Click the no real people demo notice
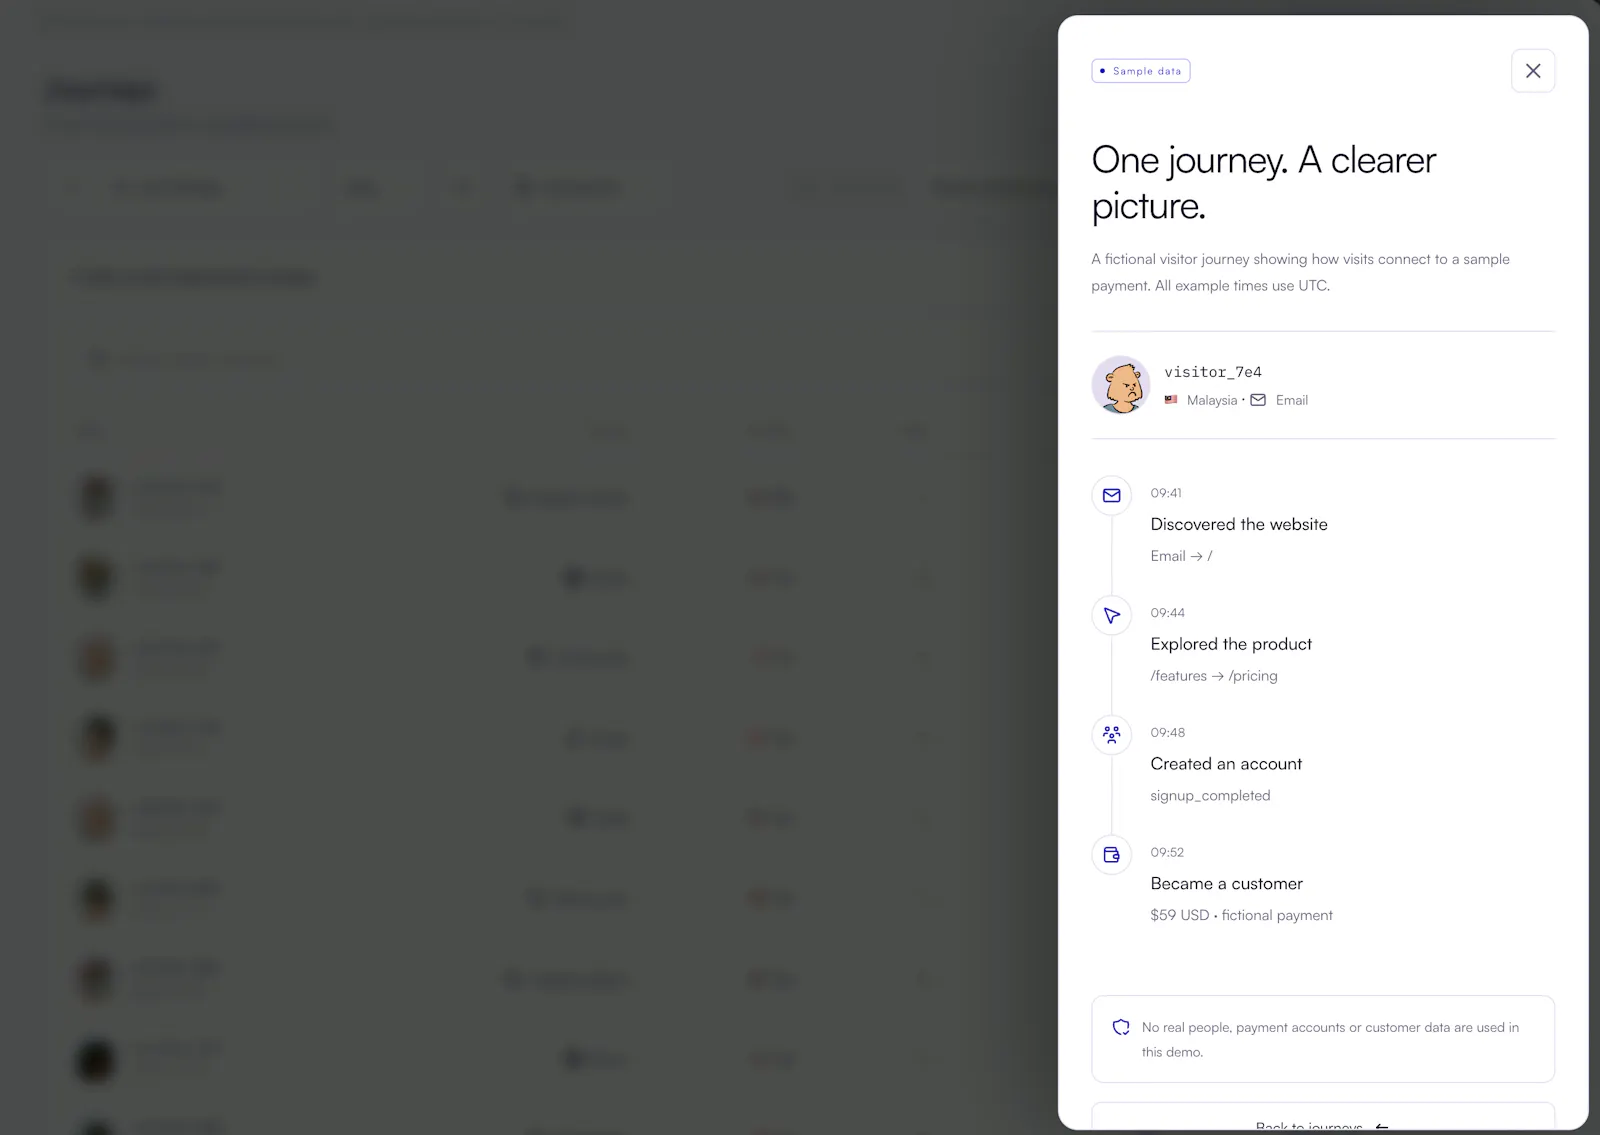The height and width of the screenshot is (1135, 1600). pyautogui.click(x=1323, y=1039)
